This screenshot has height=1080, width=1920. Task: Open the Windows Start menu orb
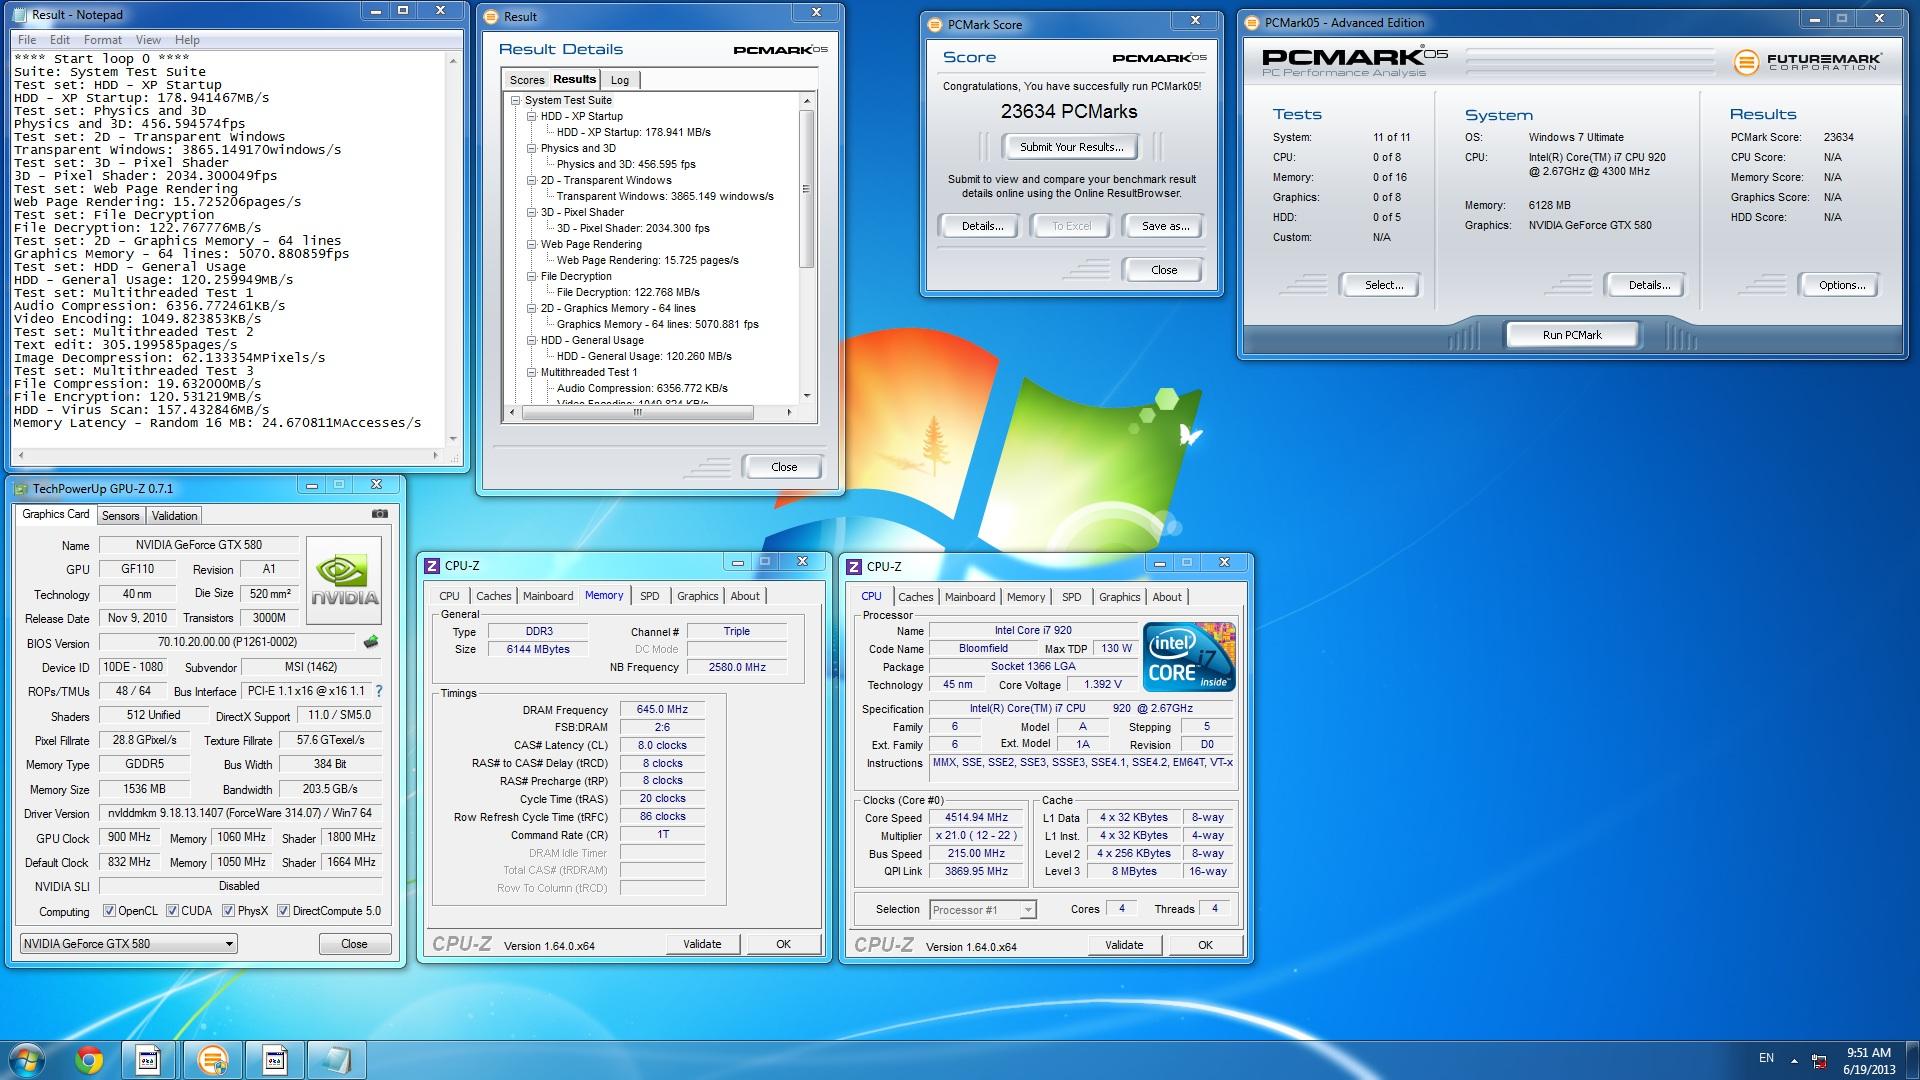(25, 1060)
